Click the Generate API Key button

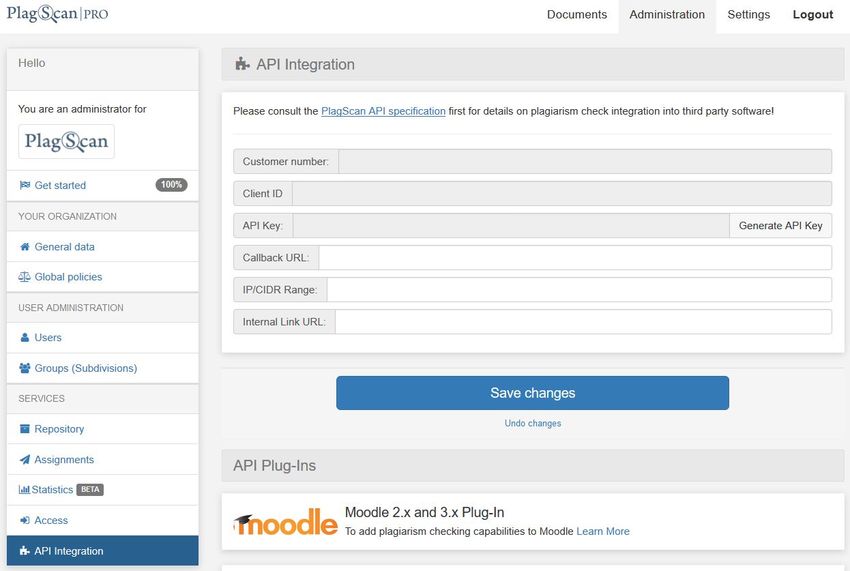point(780,226)
